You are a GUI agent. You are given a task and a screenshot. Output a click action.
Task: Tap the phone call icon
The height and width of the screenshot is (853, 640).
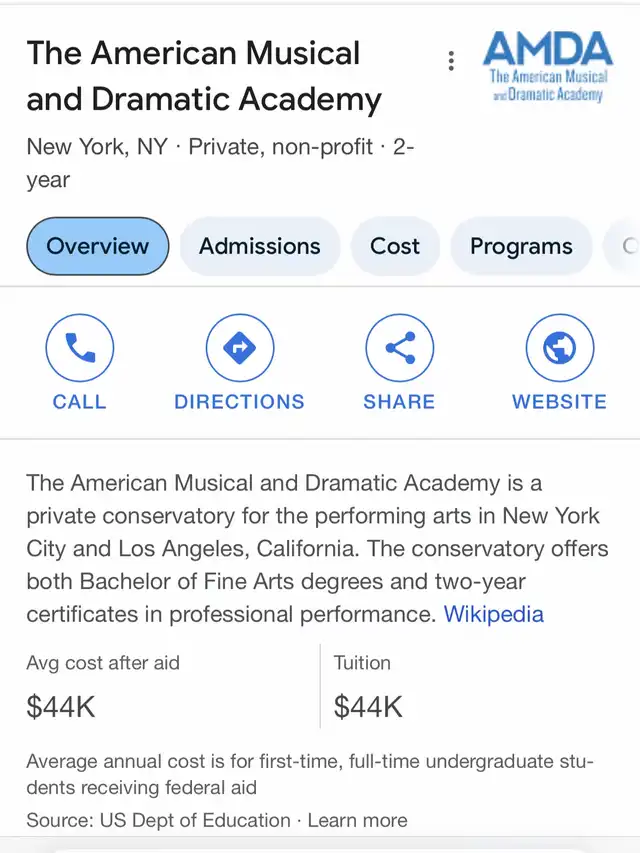(x=80, y=348)
